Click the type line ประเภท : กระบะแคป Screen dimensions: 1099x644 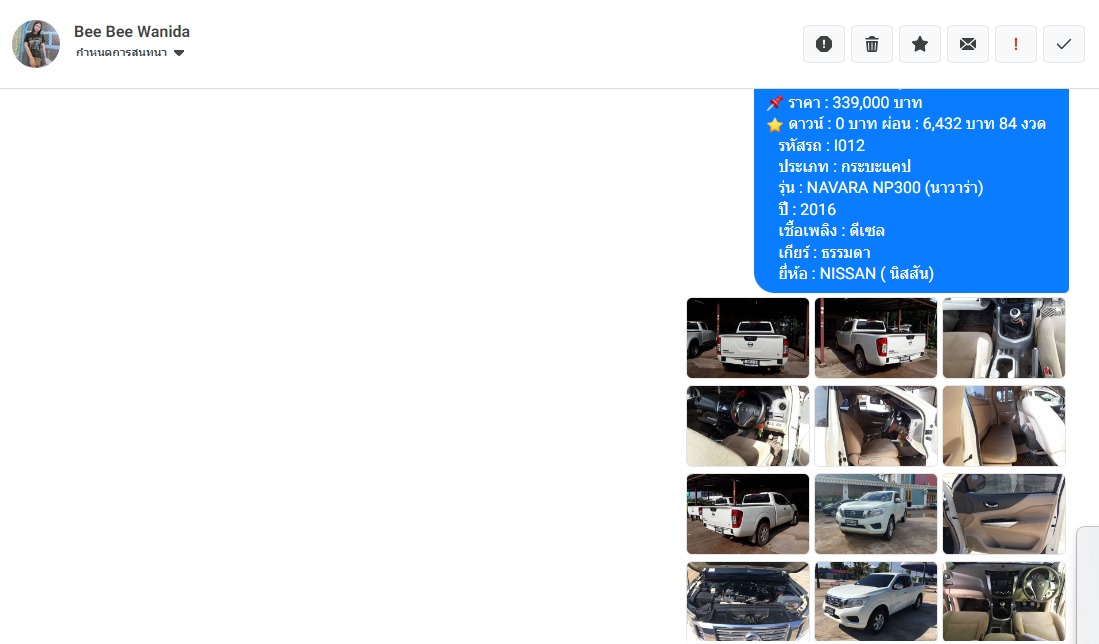(845, 167)
